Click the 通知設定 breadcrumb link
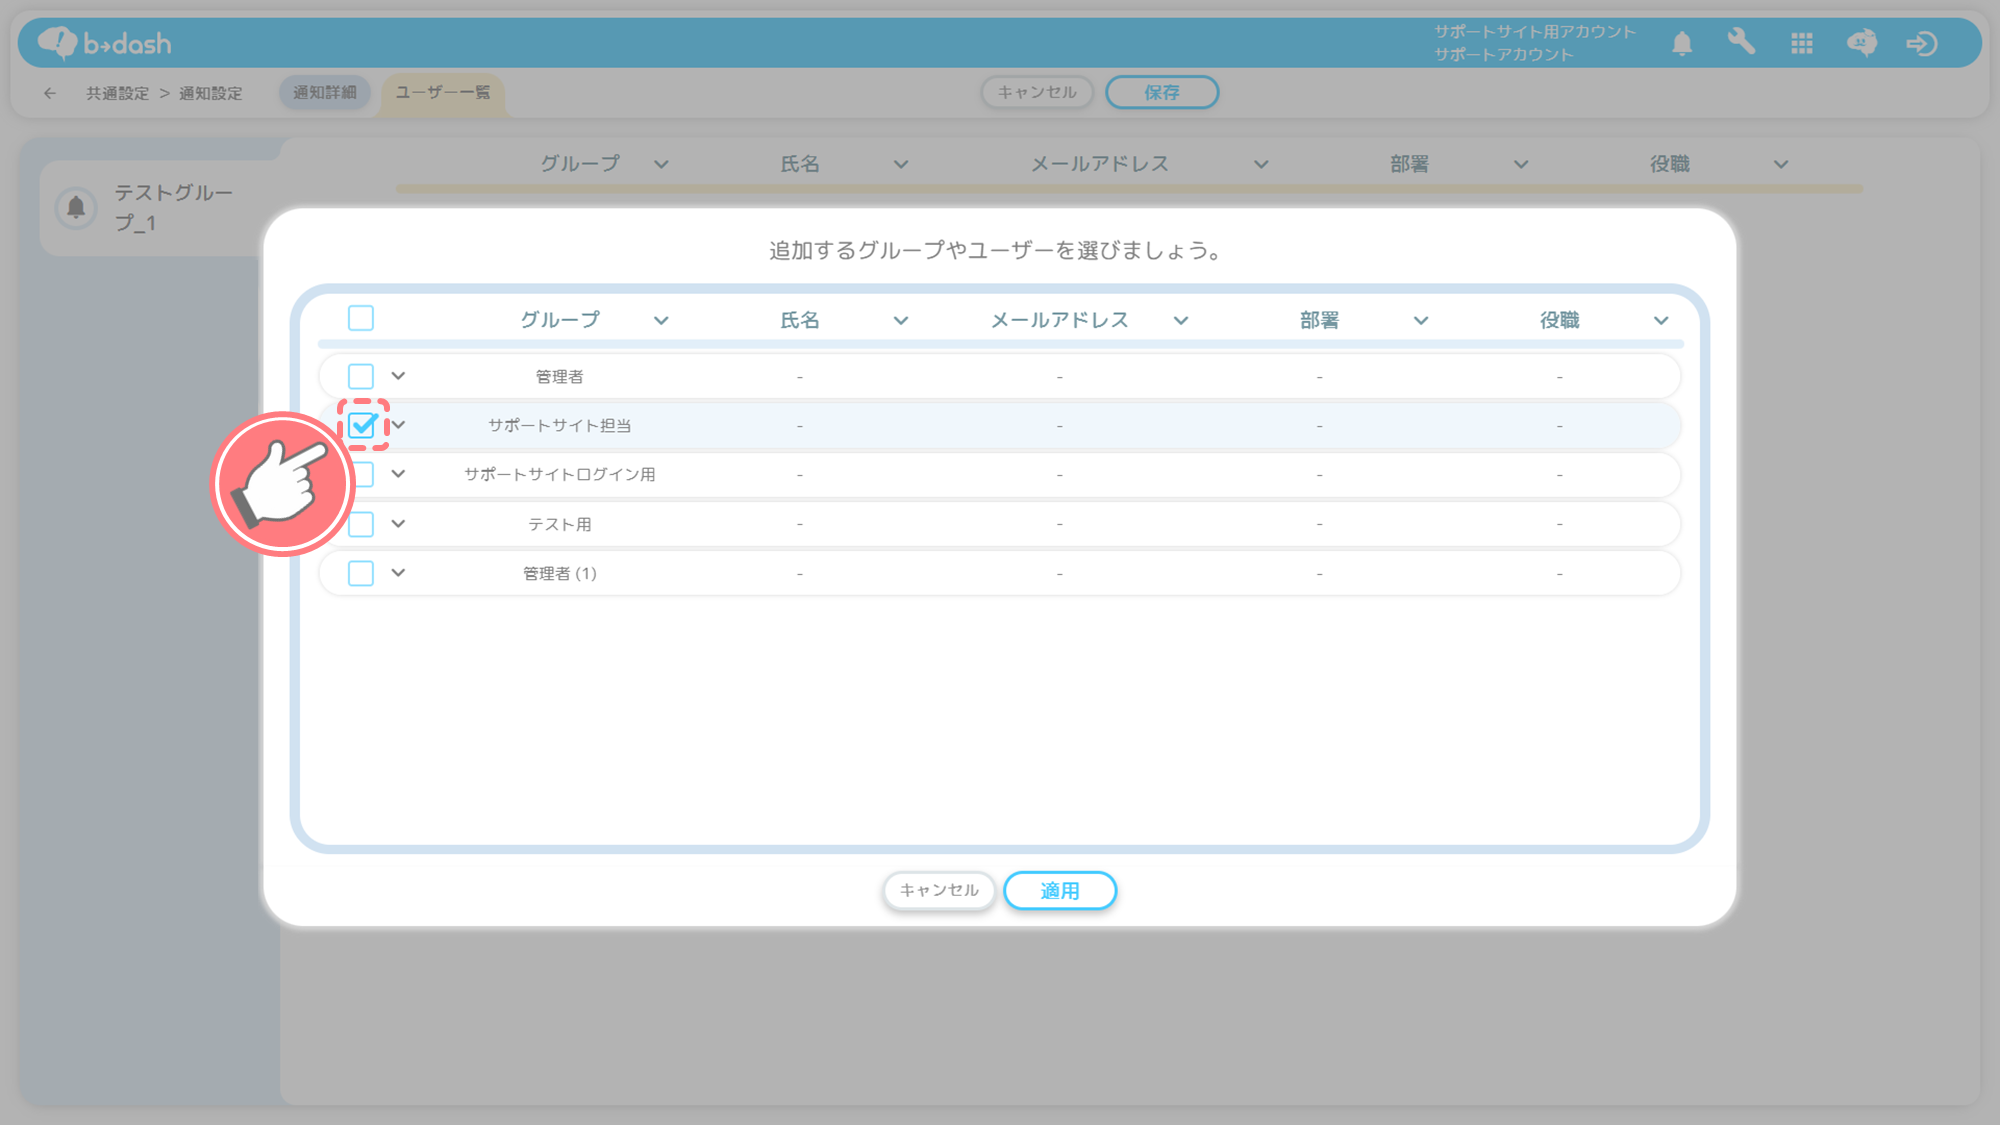 [x=210, y=93]
